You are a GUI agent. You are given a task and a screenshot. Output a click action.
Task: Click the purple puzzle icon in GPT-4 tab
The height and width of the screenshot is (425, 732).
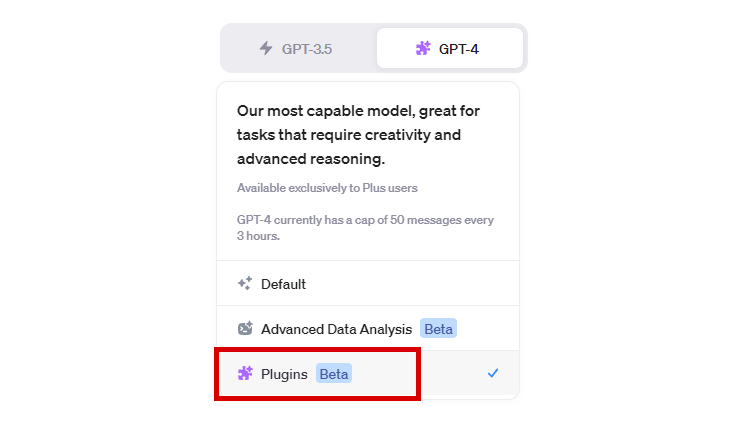pos(423,48)
